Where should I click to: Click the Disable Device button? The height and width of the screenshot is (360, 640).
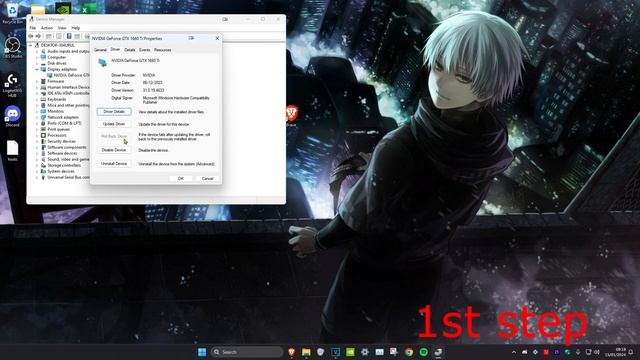tap(114, 150)
